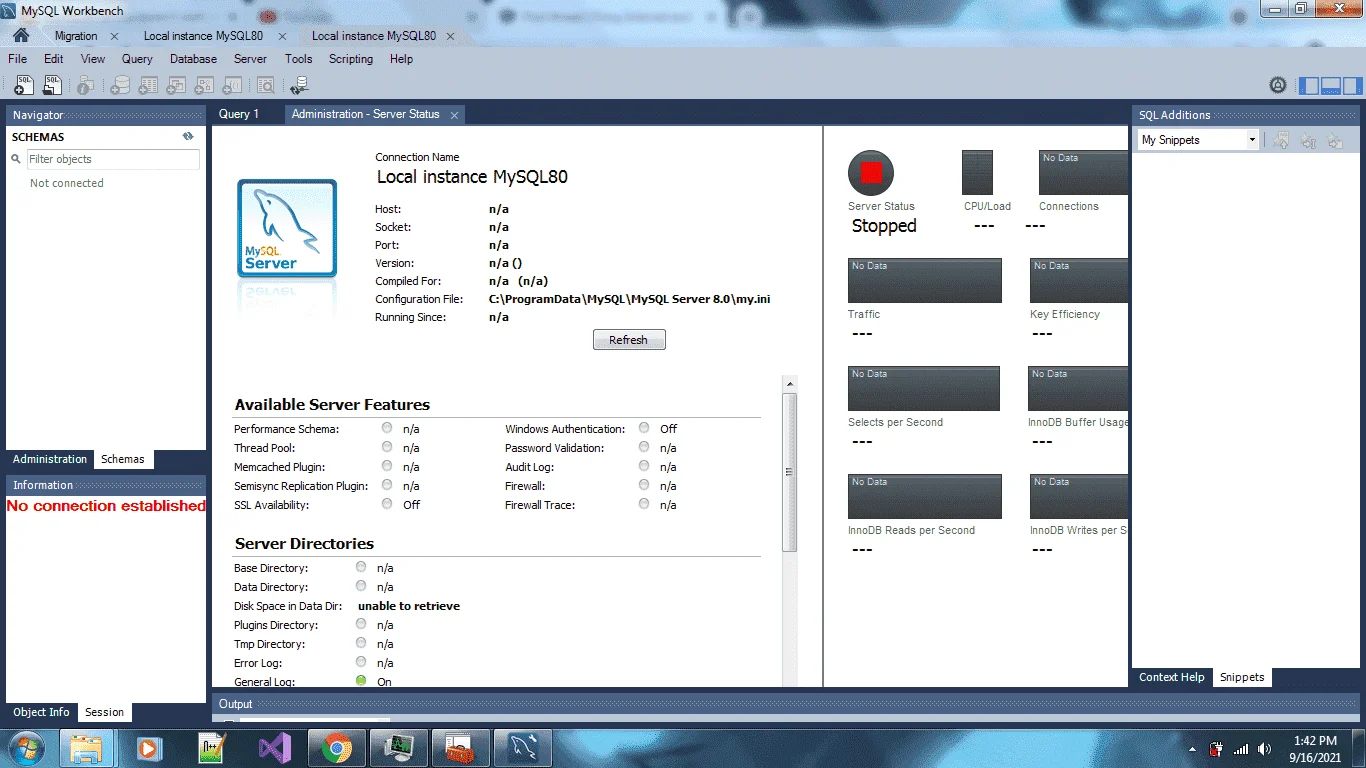Click the Memcached Plugin status indicator
Image resolution: width=1366 pixels, height=768 pixels.
coord(387,466)
